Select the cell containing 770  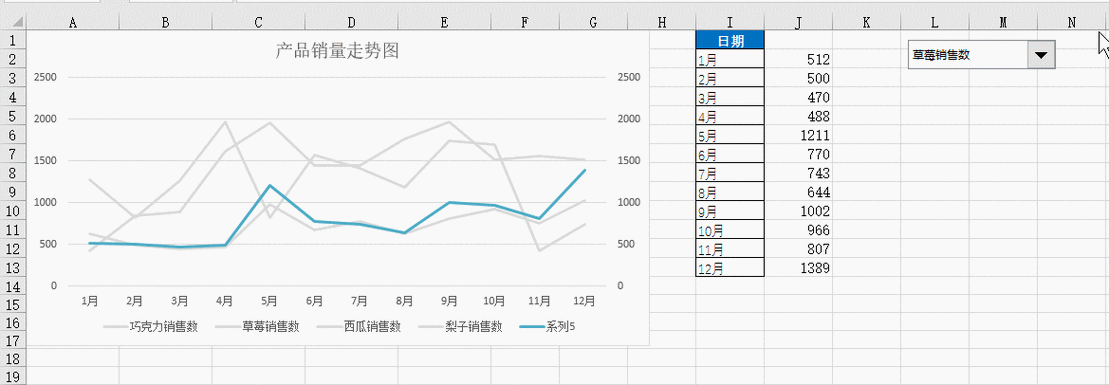pyautogui.click(x=798, y=154)
